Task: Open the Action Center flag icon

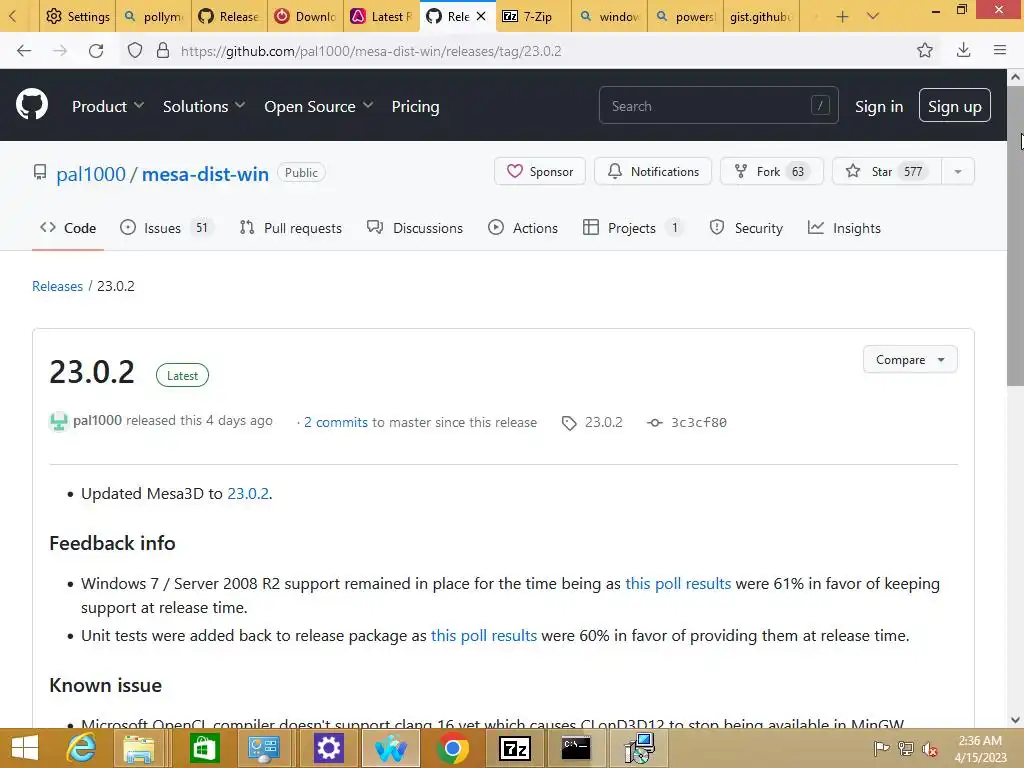Action: 881,749
